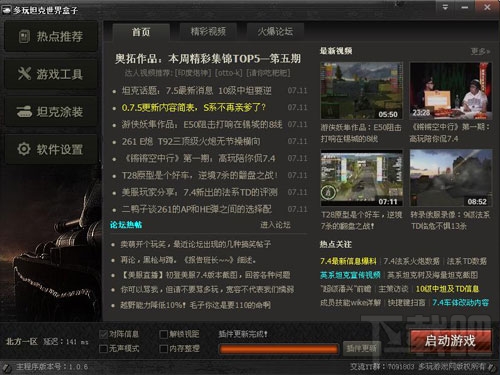
Task: Open news 游侠妖隼作品 E50阻击
Action: click(202, 125)
